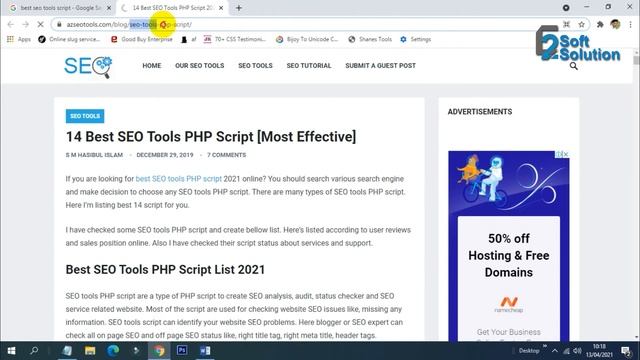Launch File Explorer from taskbar
Viewport: 640px width, 360px height.
(x=90, y=351)
